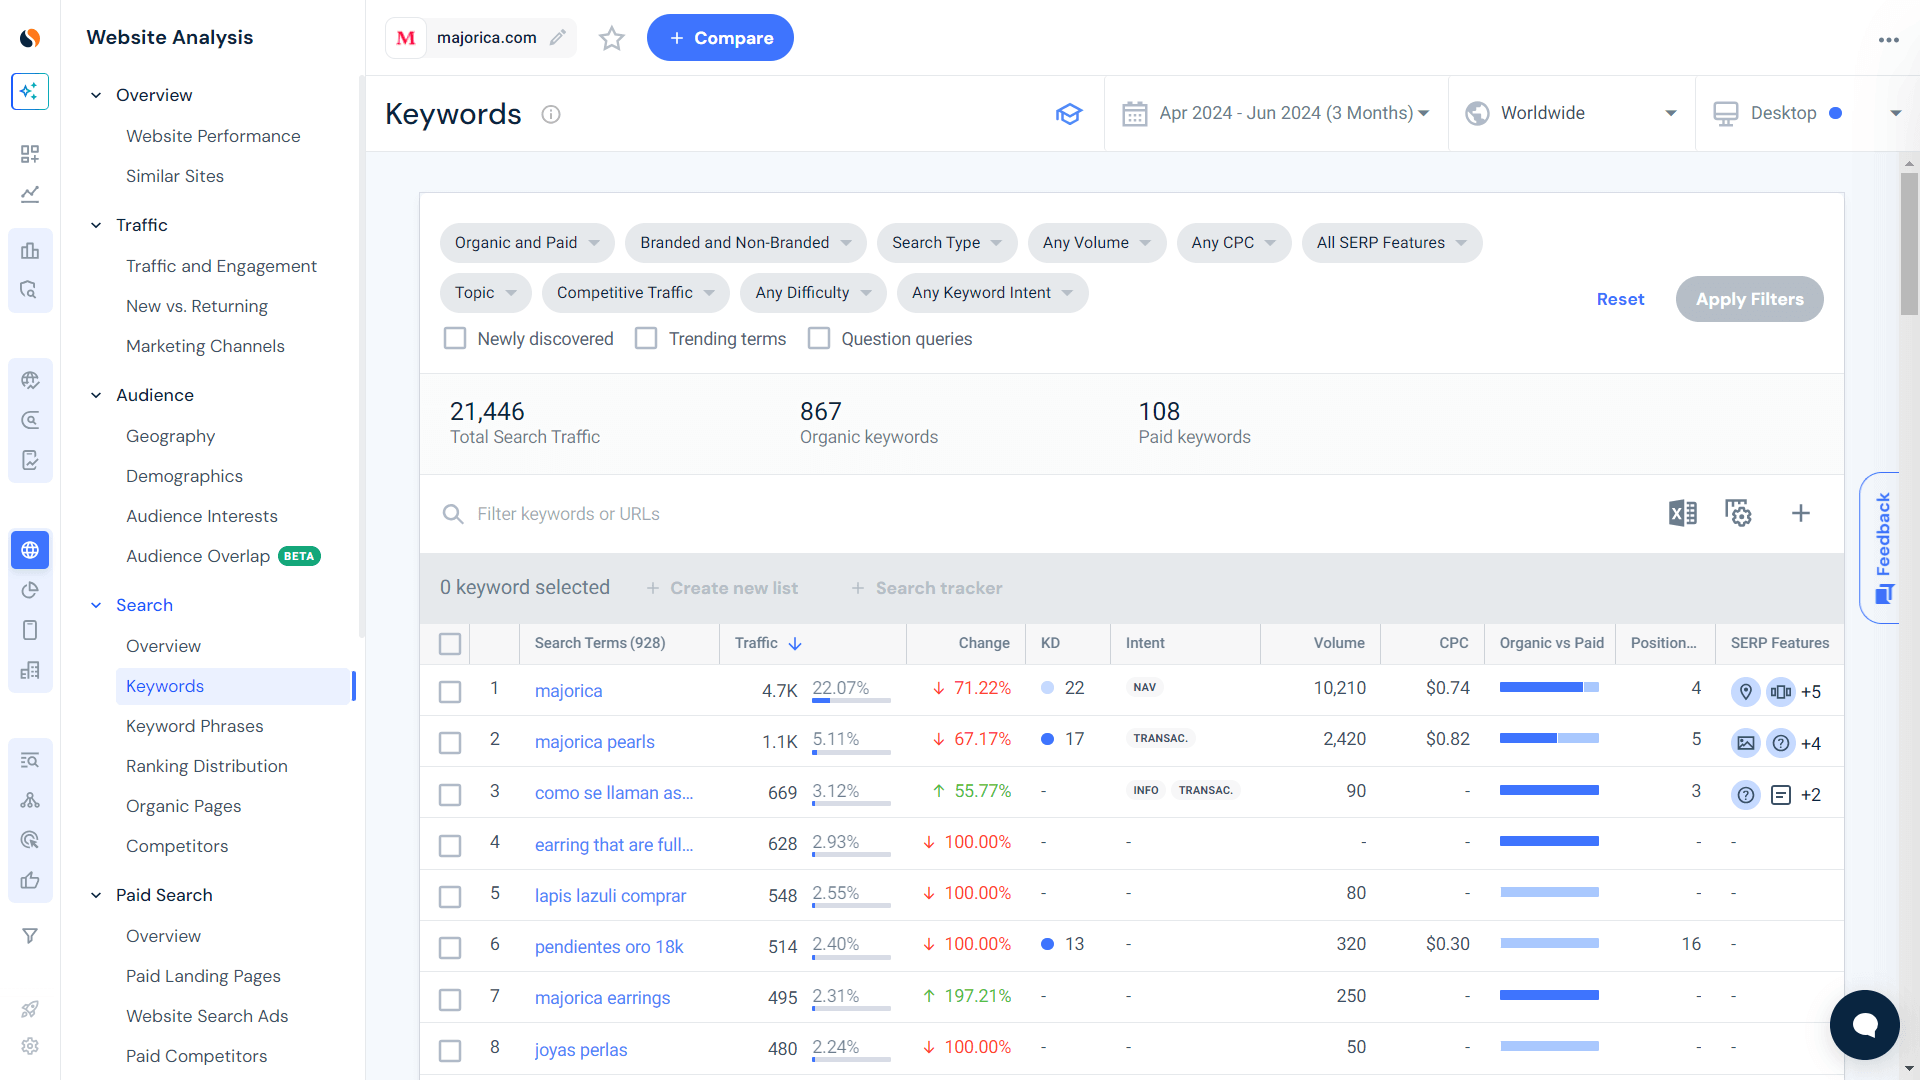Open the date range Apr 2024 - Jun 2024 dropdown
1920x1080 pixels.
(x=1276, y=114)
